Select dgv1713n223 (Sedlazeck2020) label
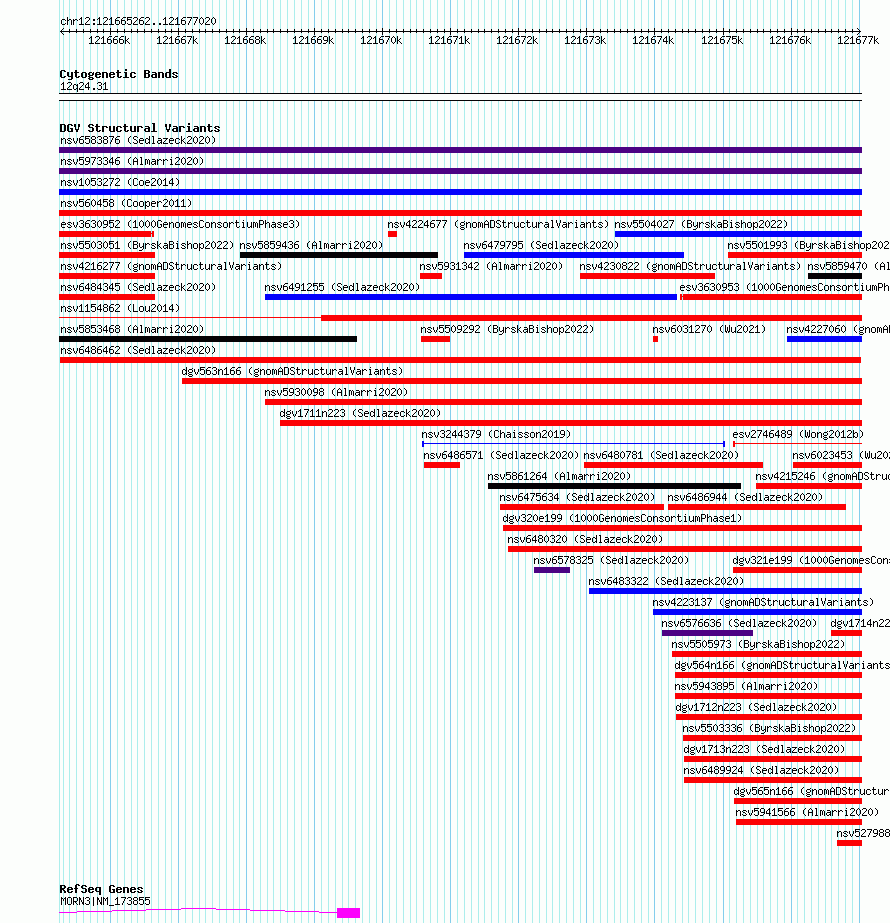The image size is (890, 923). pyautogui.click(x=764, y=749)
